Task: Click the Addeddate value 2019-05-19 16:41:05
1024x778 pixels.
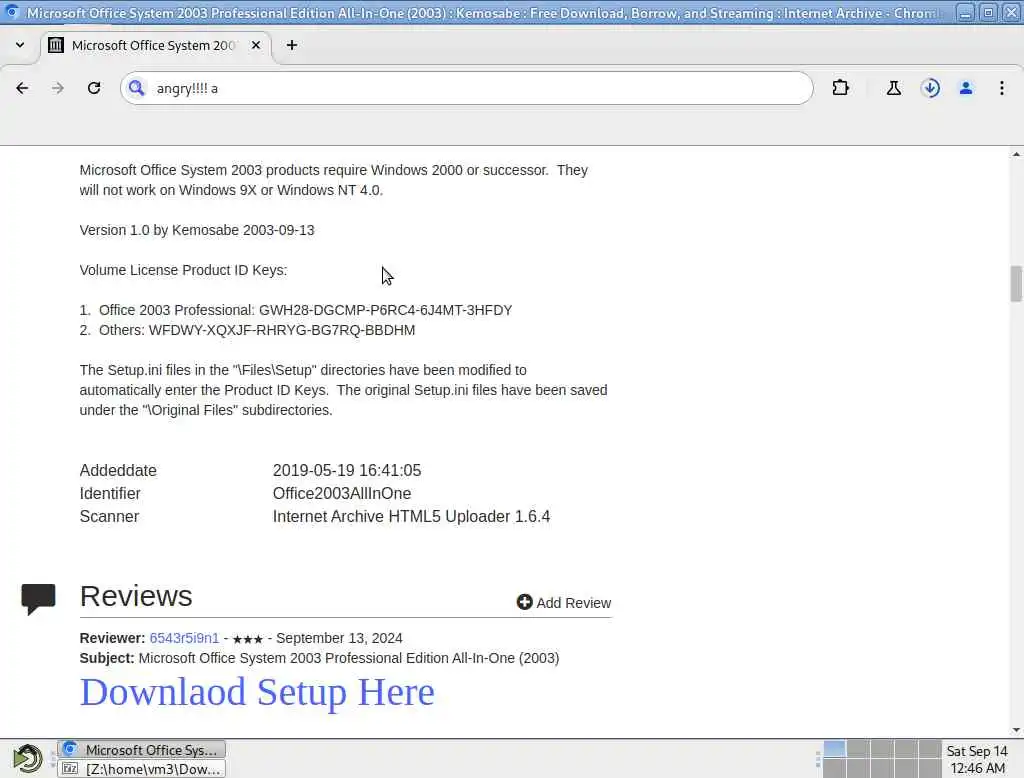Action: [x=347, y=470]
